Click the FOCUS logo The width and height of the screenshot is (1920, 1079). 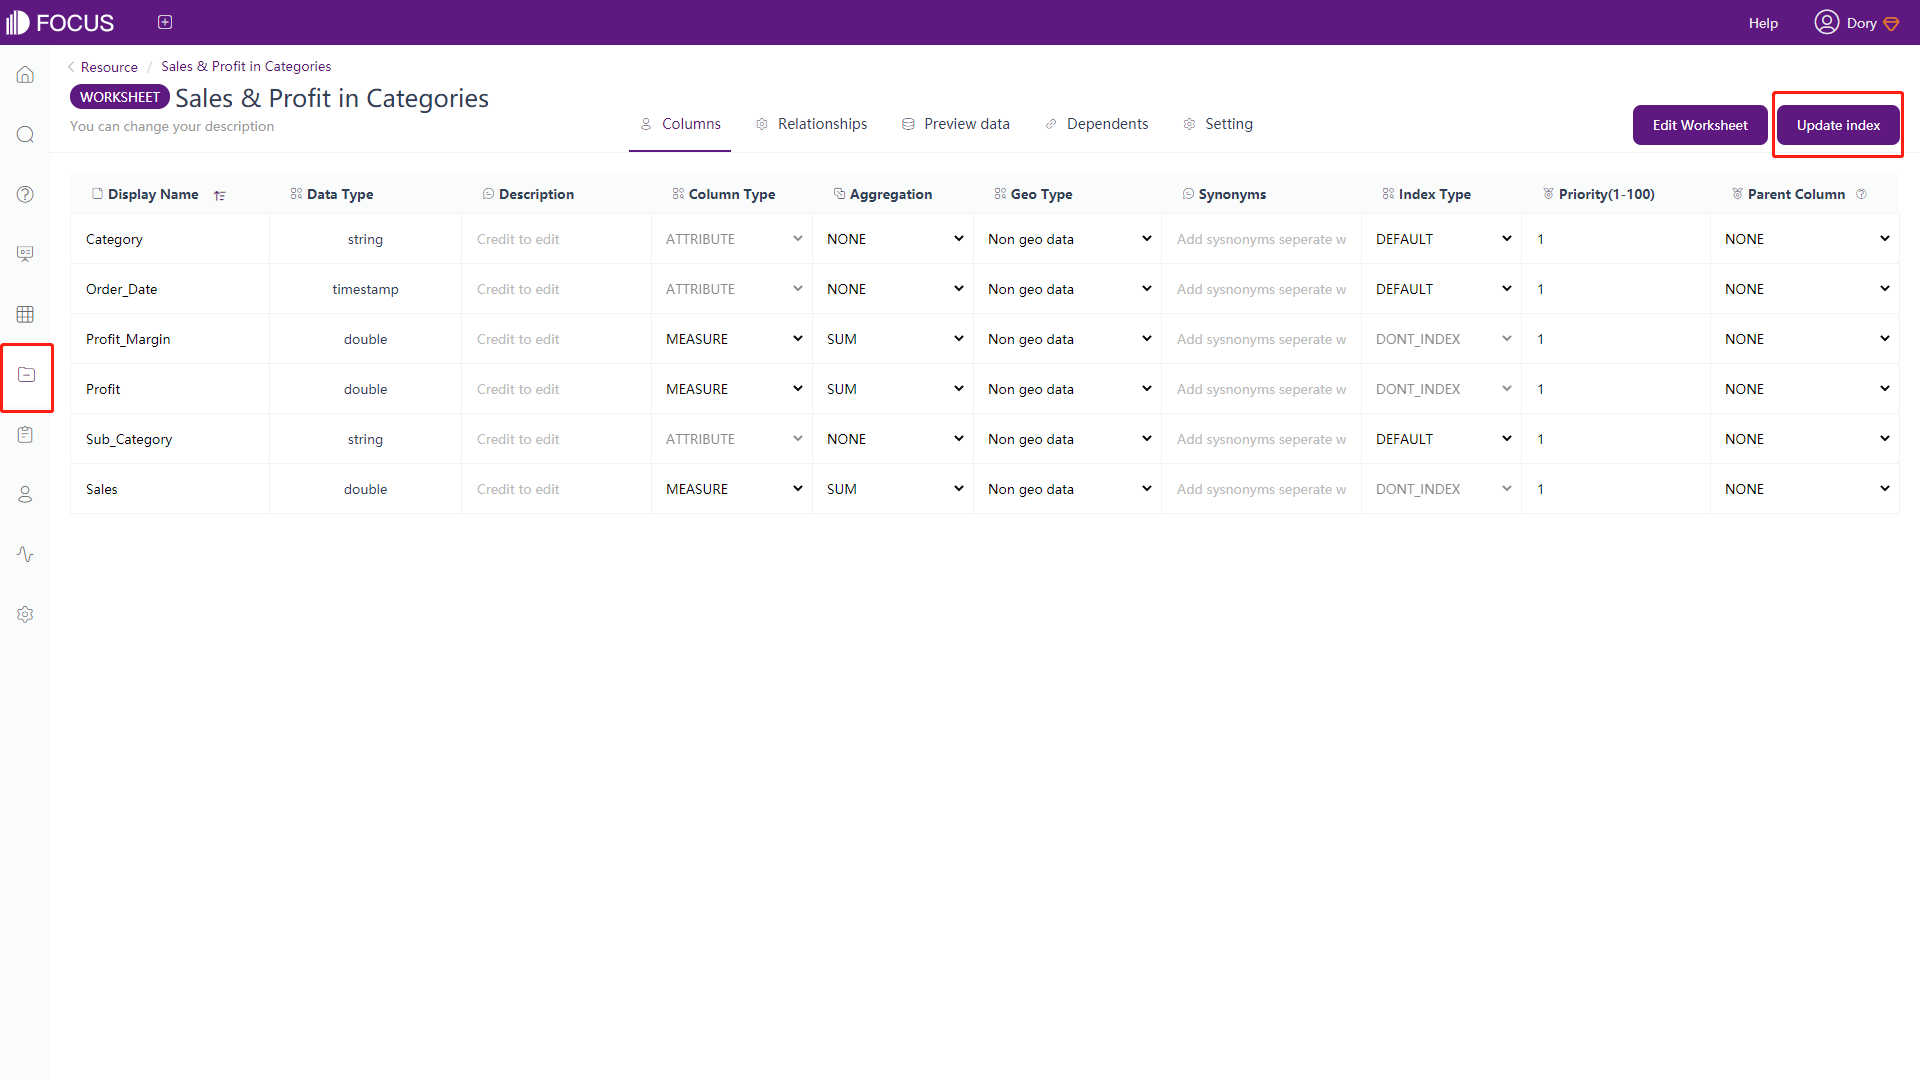pos(60,22)
